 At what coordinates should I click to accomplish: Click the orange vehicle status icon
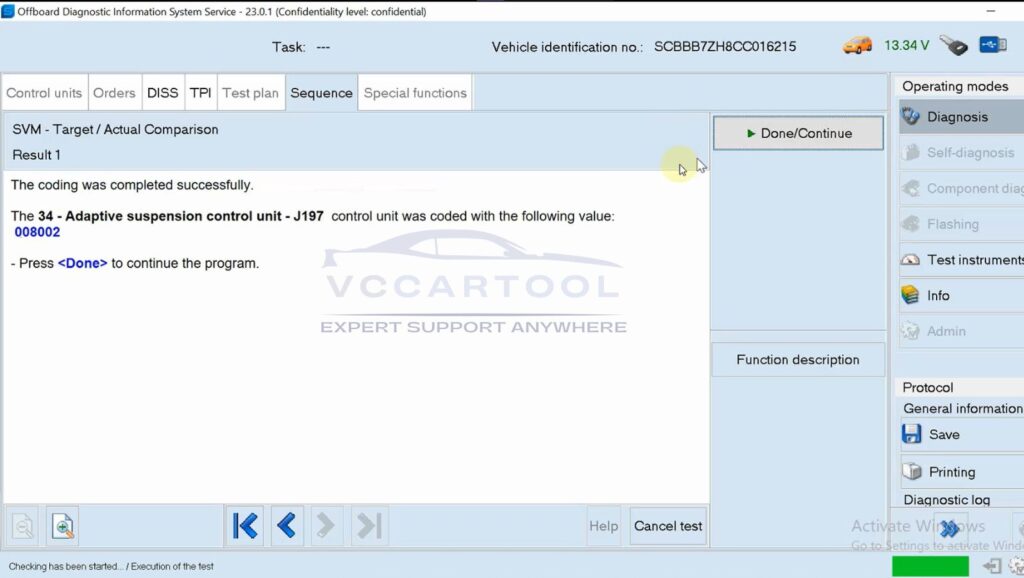click(857, 46)
